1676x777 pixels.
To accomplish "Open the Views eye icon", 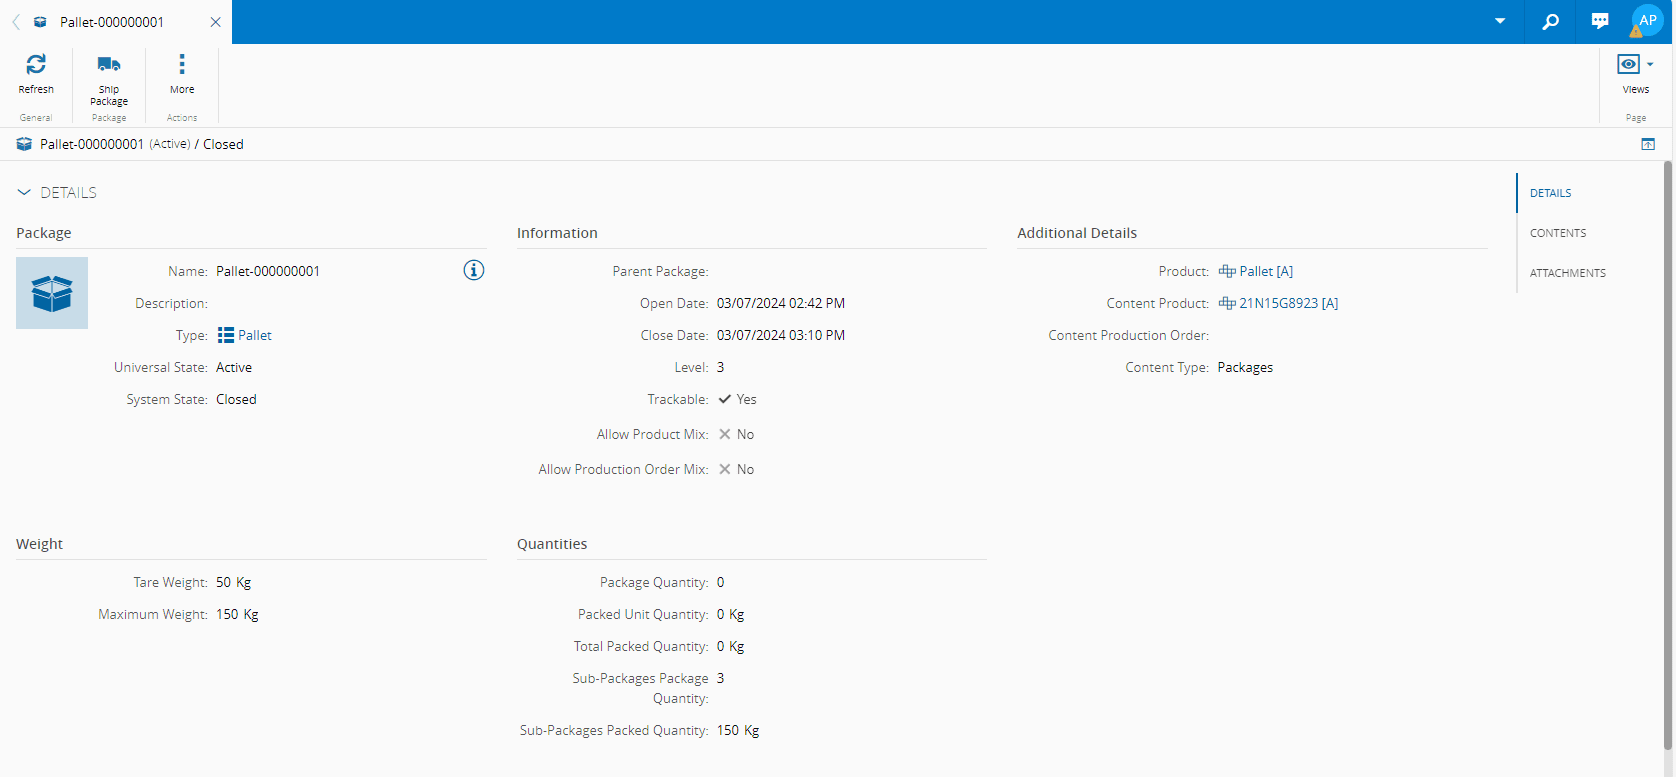I will tap(1628, 65).
